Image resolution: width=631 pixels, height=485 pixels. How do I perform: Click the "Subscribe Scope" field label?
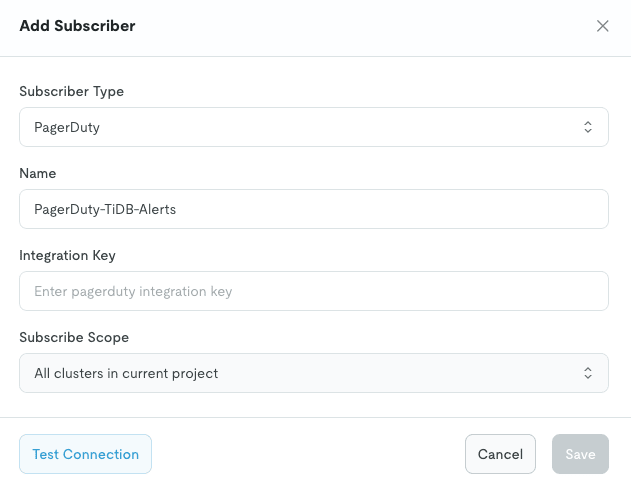(x=74, y=337)
